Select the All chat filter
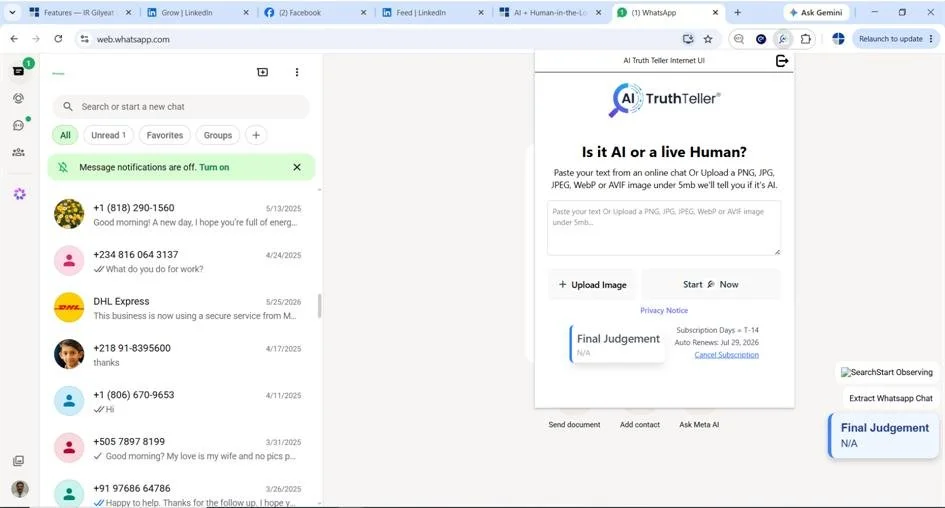945x508 pixels. click(65, 135)
